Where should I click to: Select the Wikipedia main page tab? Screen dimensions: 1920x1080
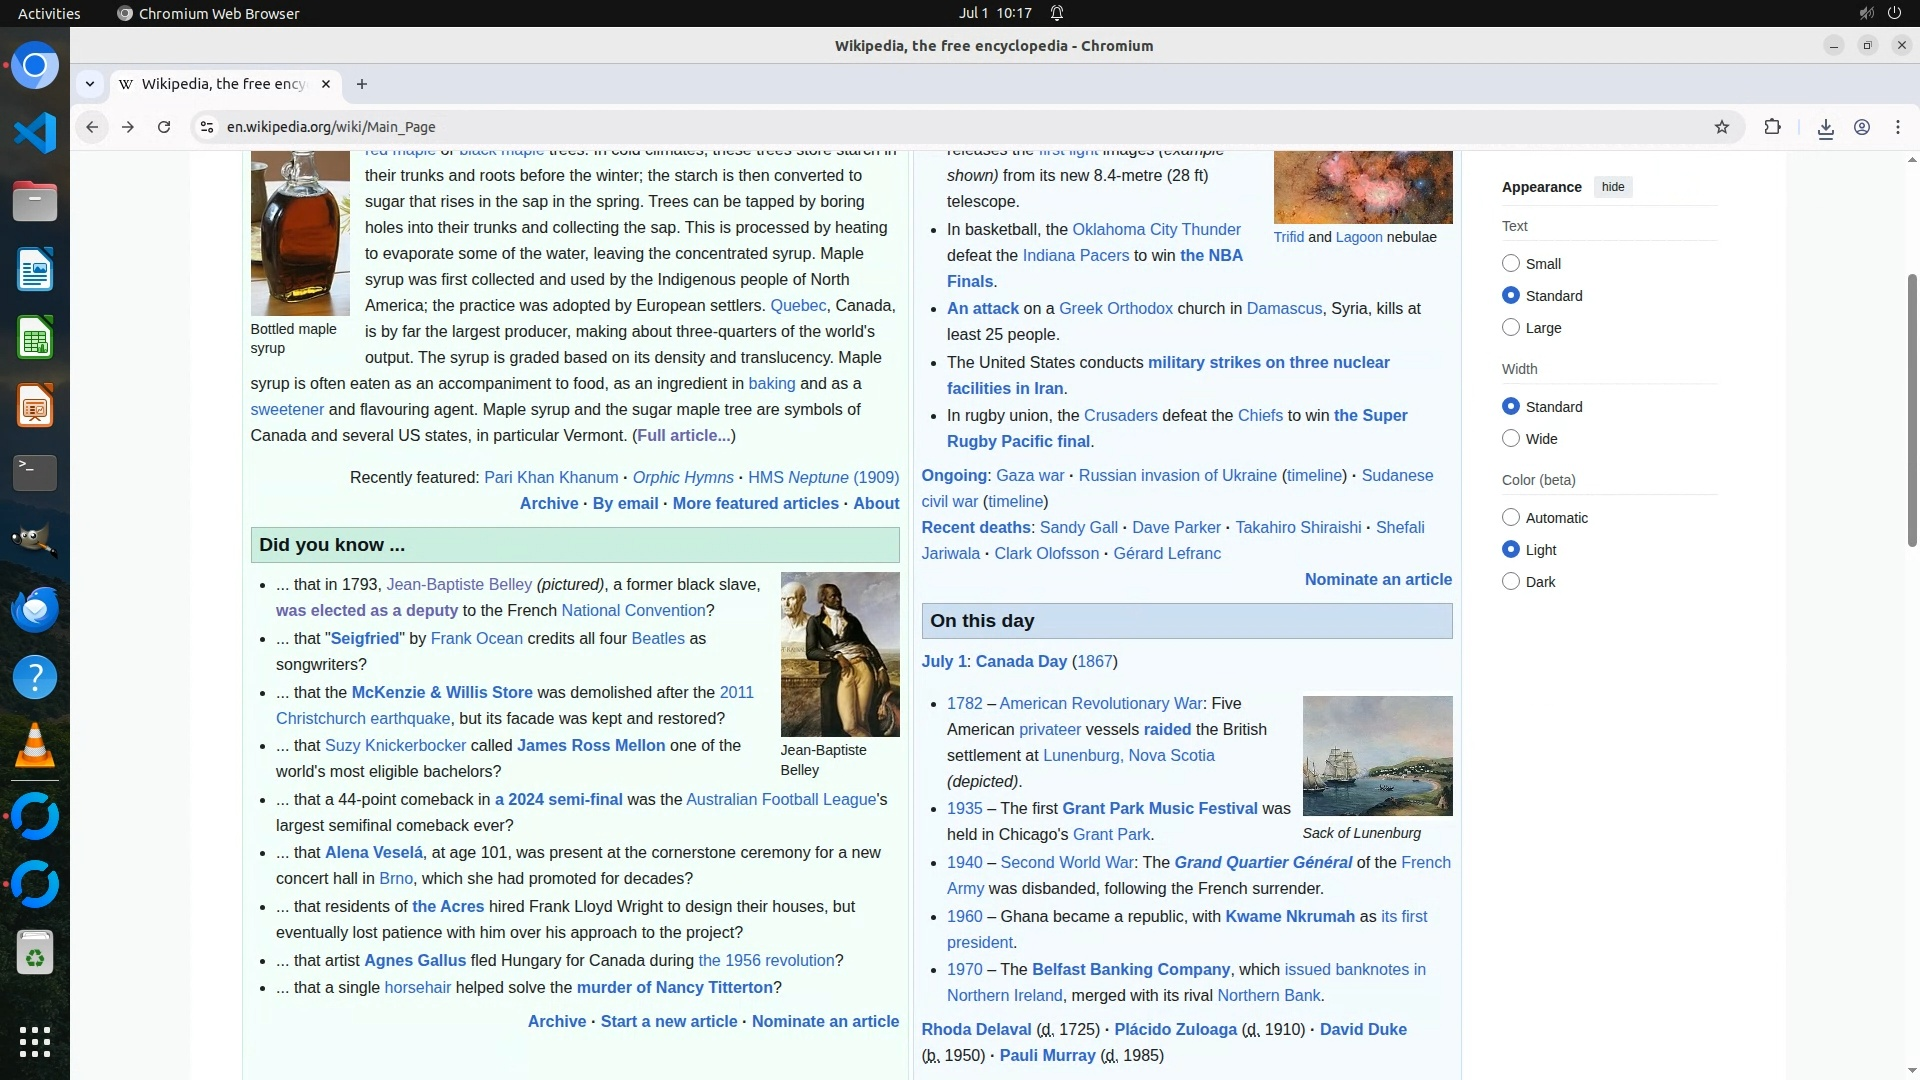[222, 84]
